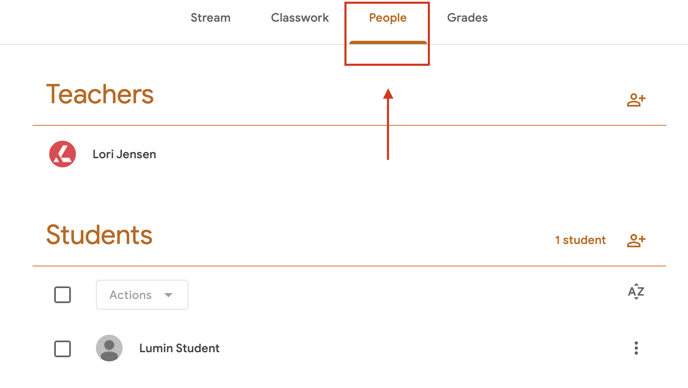The image size is (688, 388).
Task: Click the Lumin Student name
Action: pyautogui.click(x=179, y=348)
